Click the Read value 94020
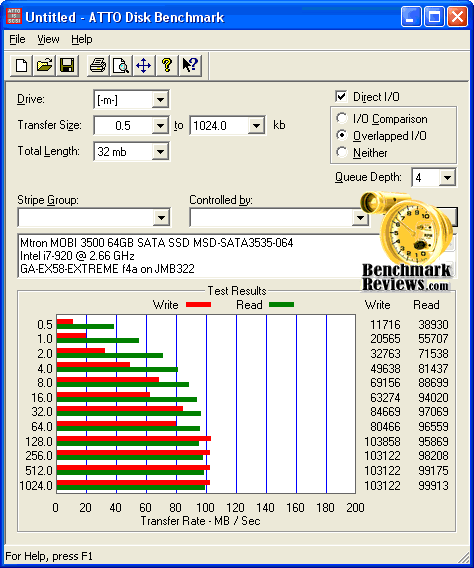 click(x=433, y=397)
